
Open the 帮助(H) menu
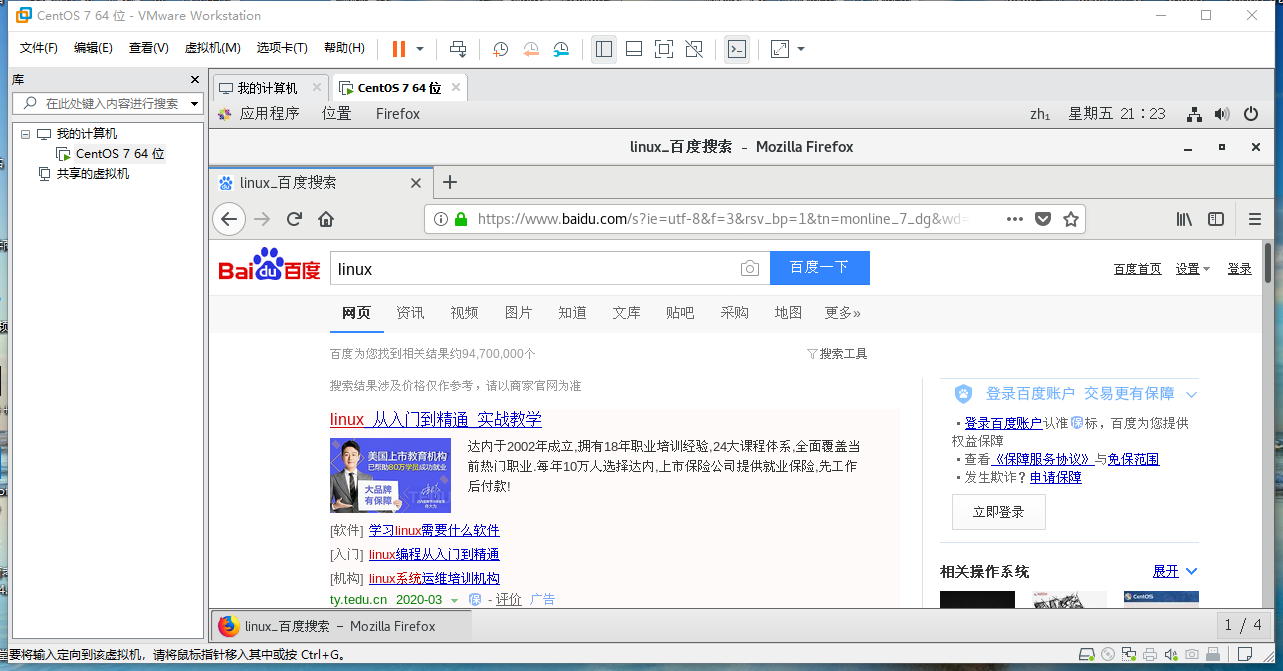pyautogui.click(x=344, y=48)
